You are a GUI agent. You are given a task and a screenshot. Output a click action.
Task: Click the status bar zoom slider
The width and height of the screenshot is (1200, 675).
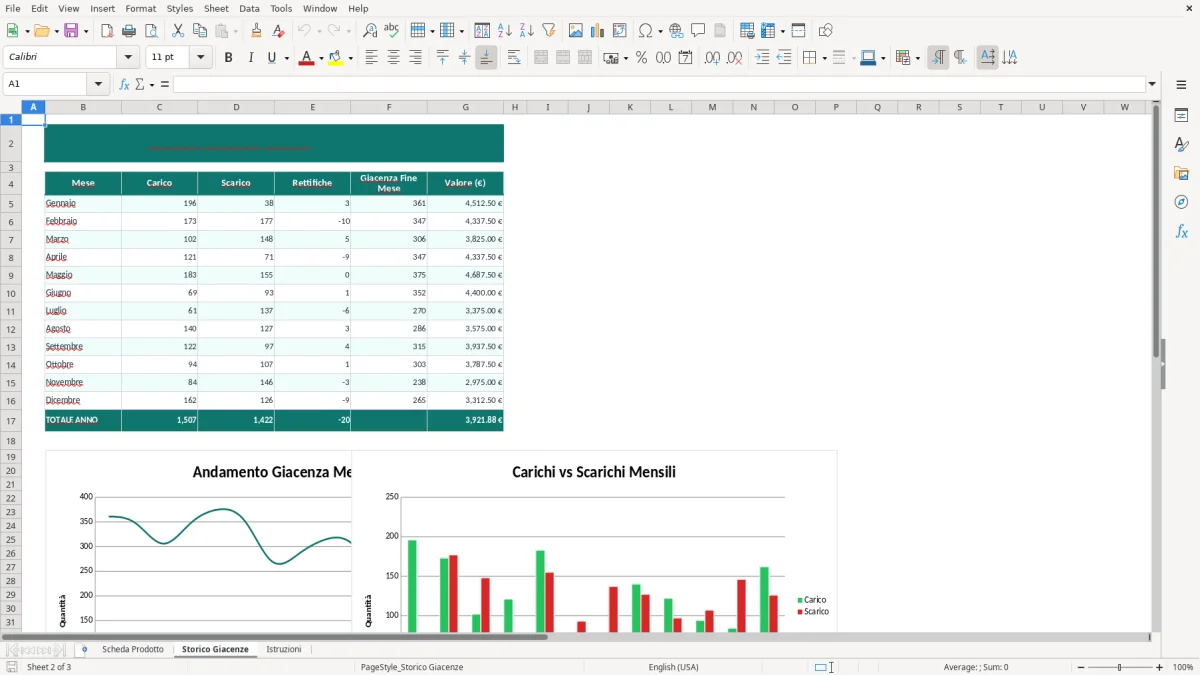pos(1120,667)
